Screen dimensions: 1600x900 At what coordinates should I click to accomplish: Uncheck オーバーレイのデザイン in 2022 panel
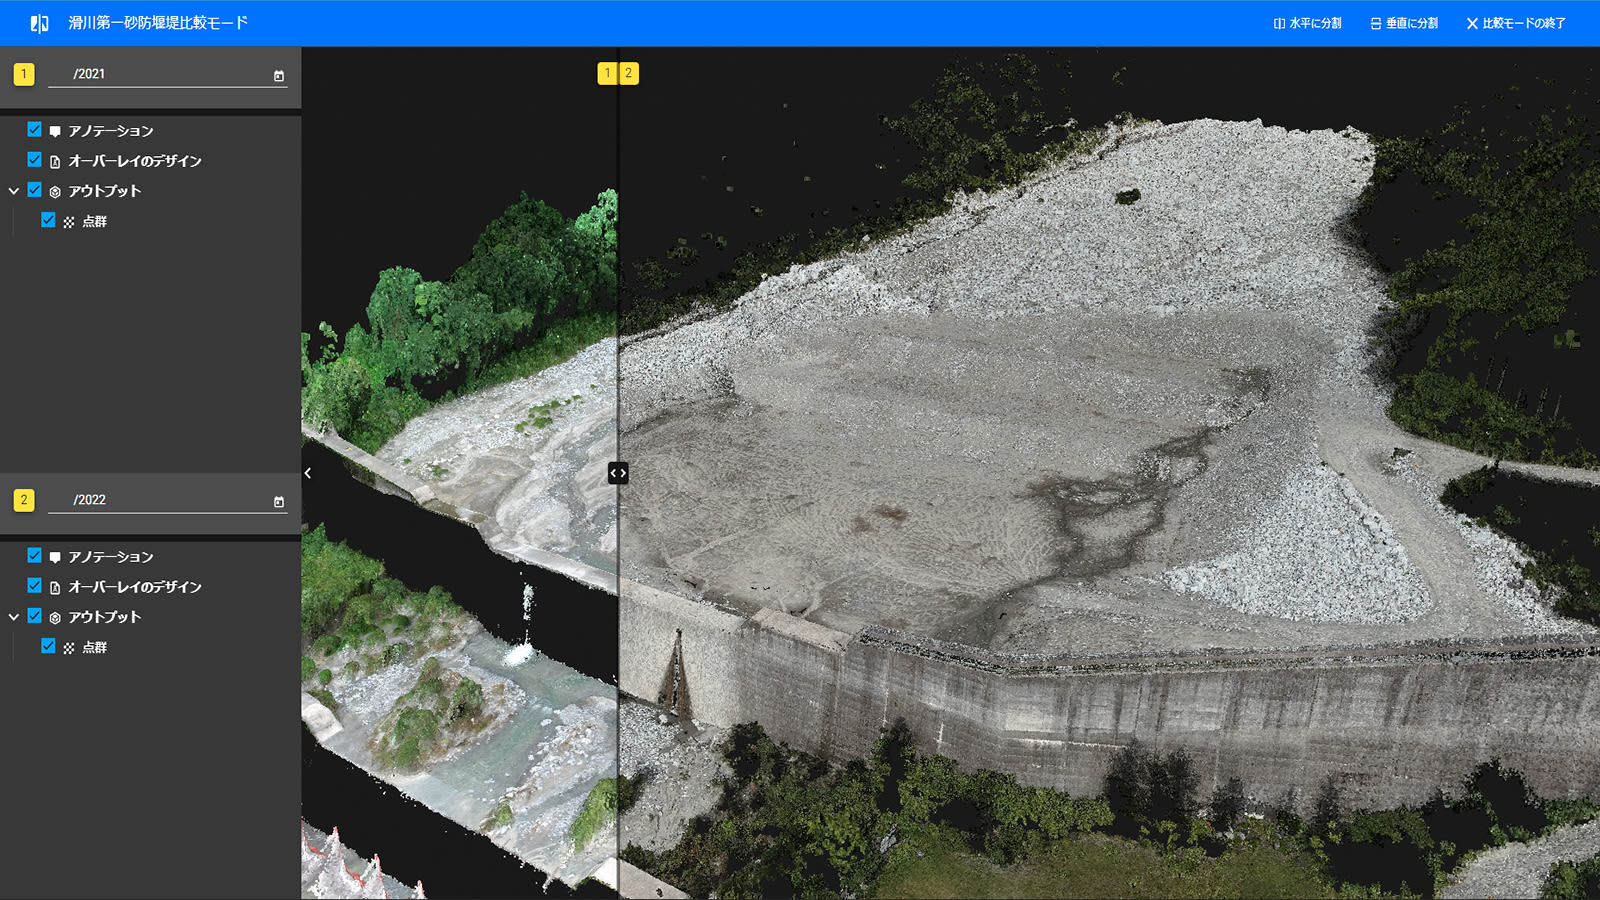[33, 587]
